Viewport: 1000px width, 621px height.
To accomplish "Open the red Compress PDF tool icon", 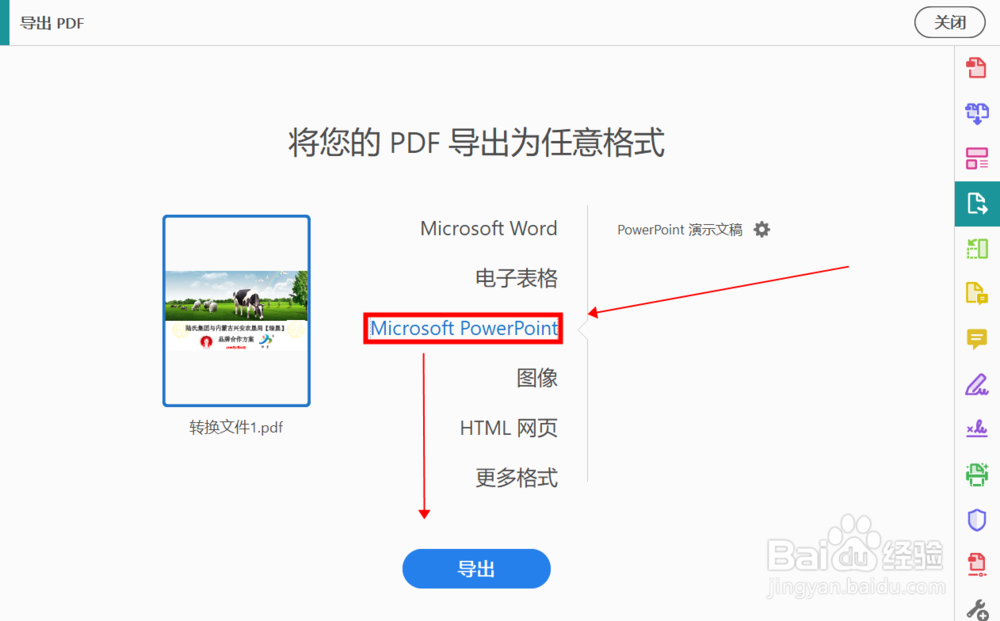I will click(976, 564).
